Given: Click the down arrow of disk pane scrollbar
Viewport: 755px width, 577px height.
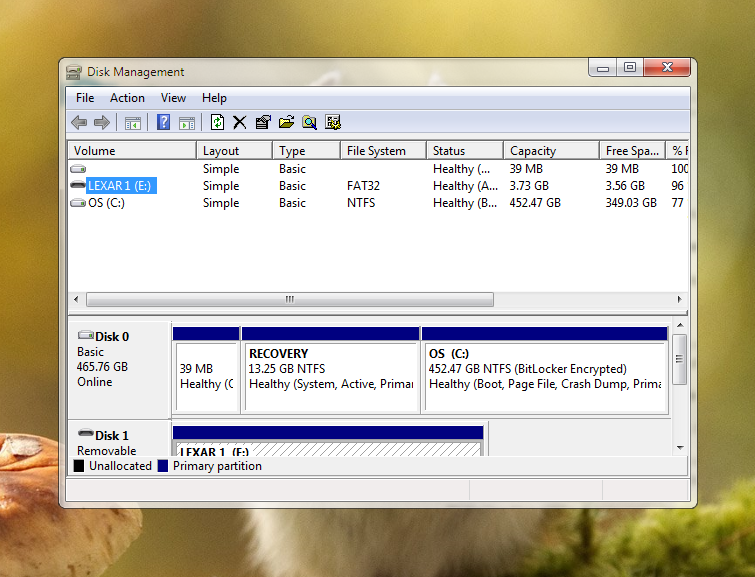Looking at the screenshot, I should 680,448.
